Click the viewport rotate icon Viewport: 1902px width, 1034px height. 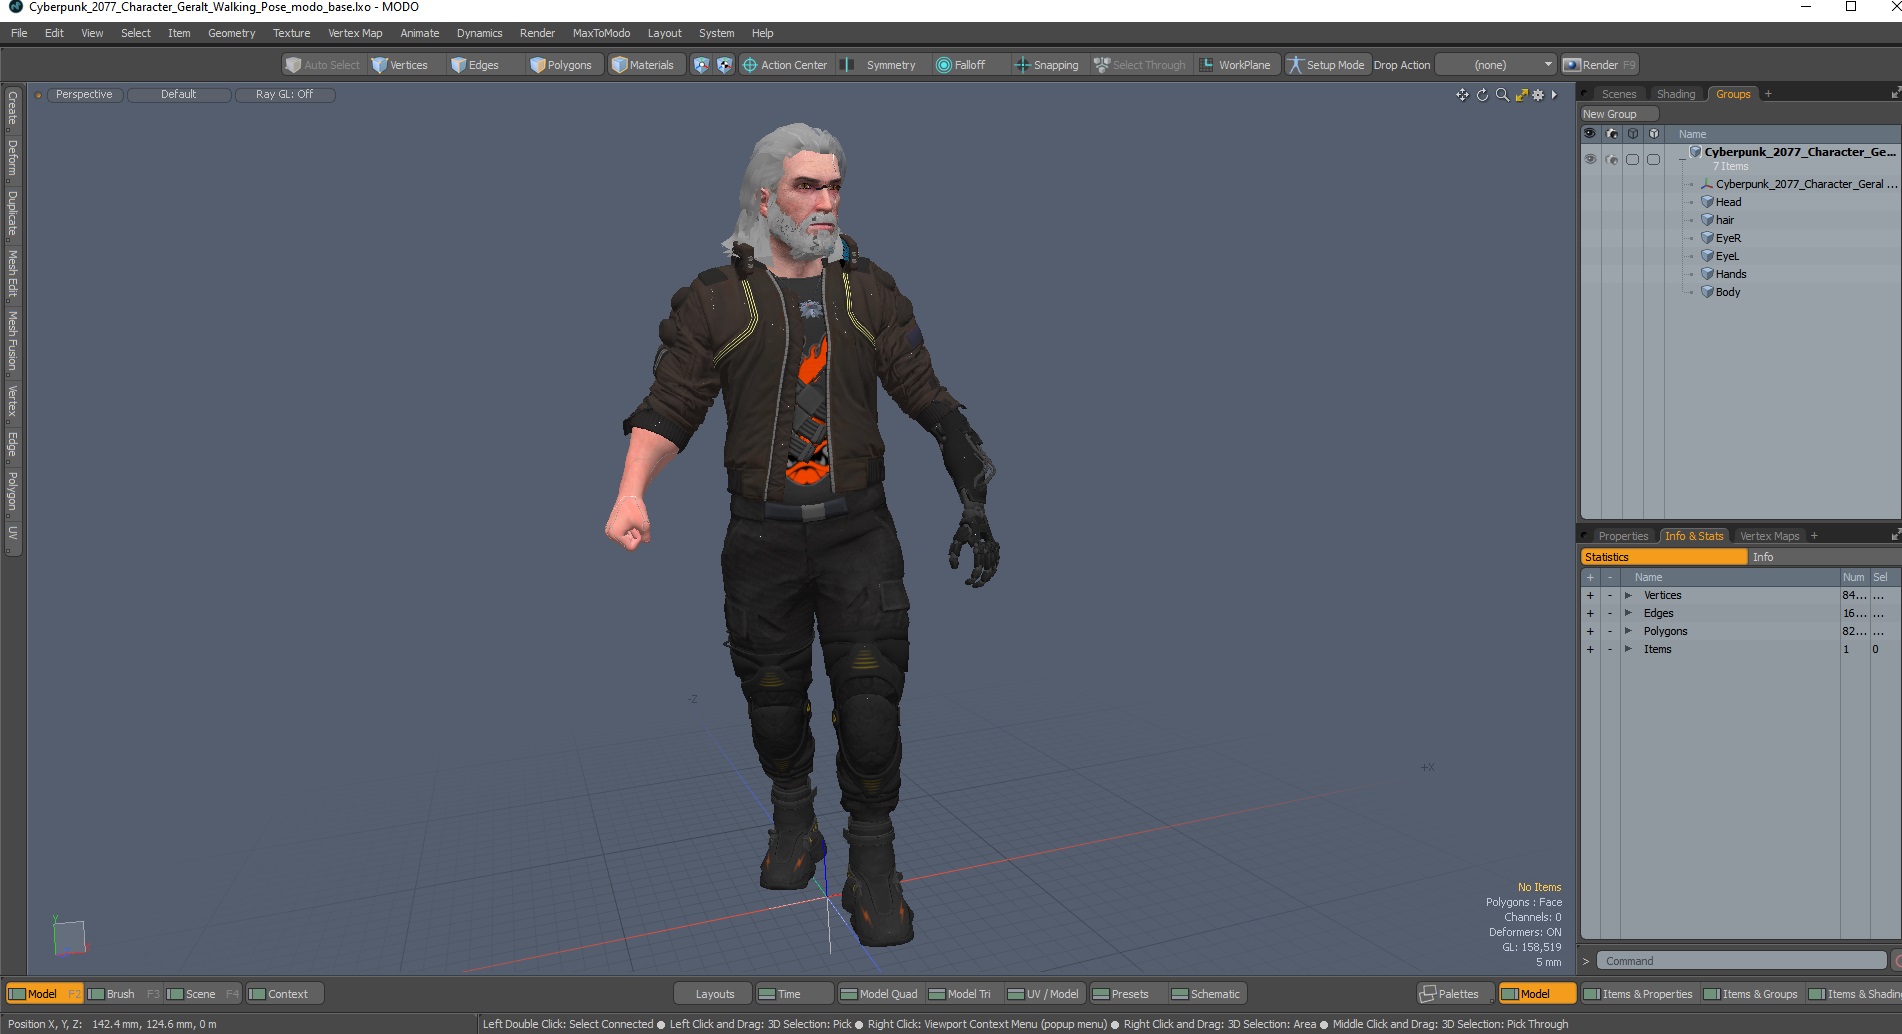pyautogui.click(x=1482, y=95)
